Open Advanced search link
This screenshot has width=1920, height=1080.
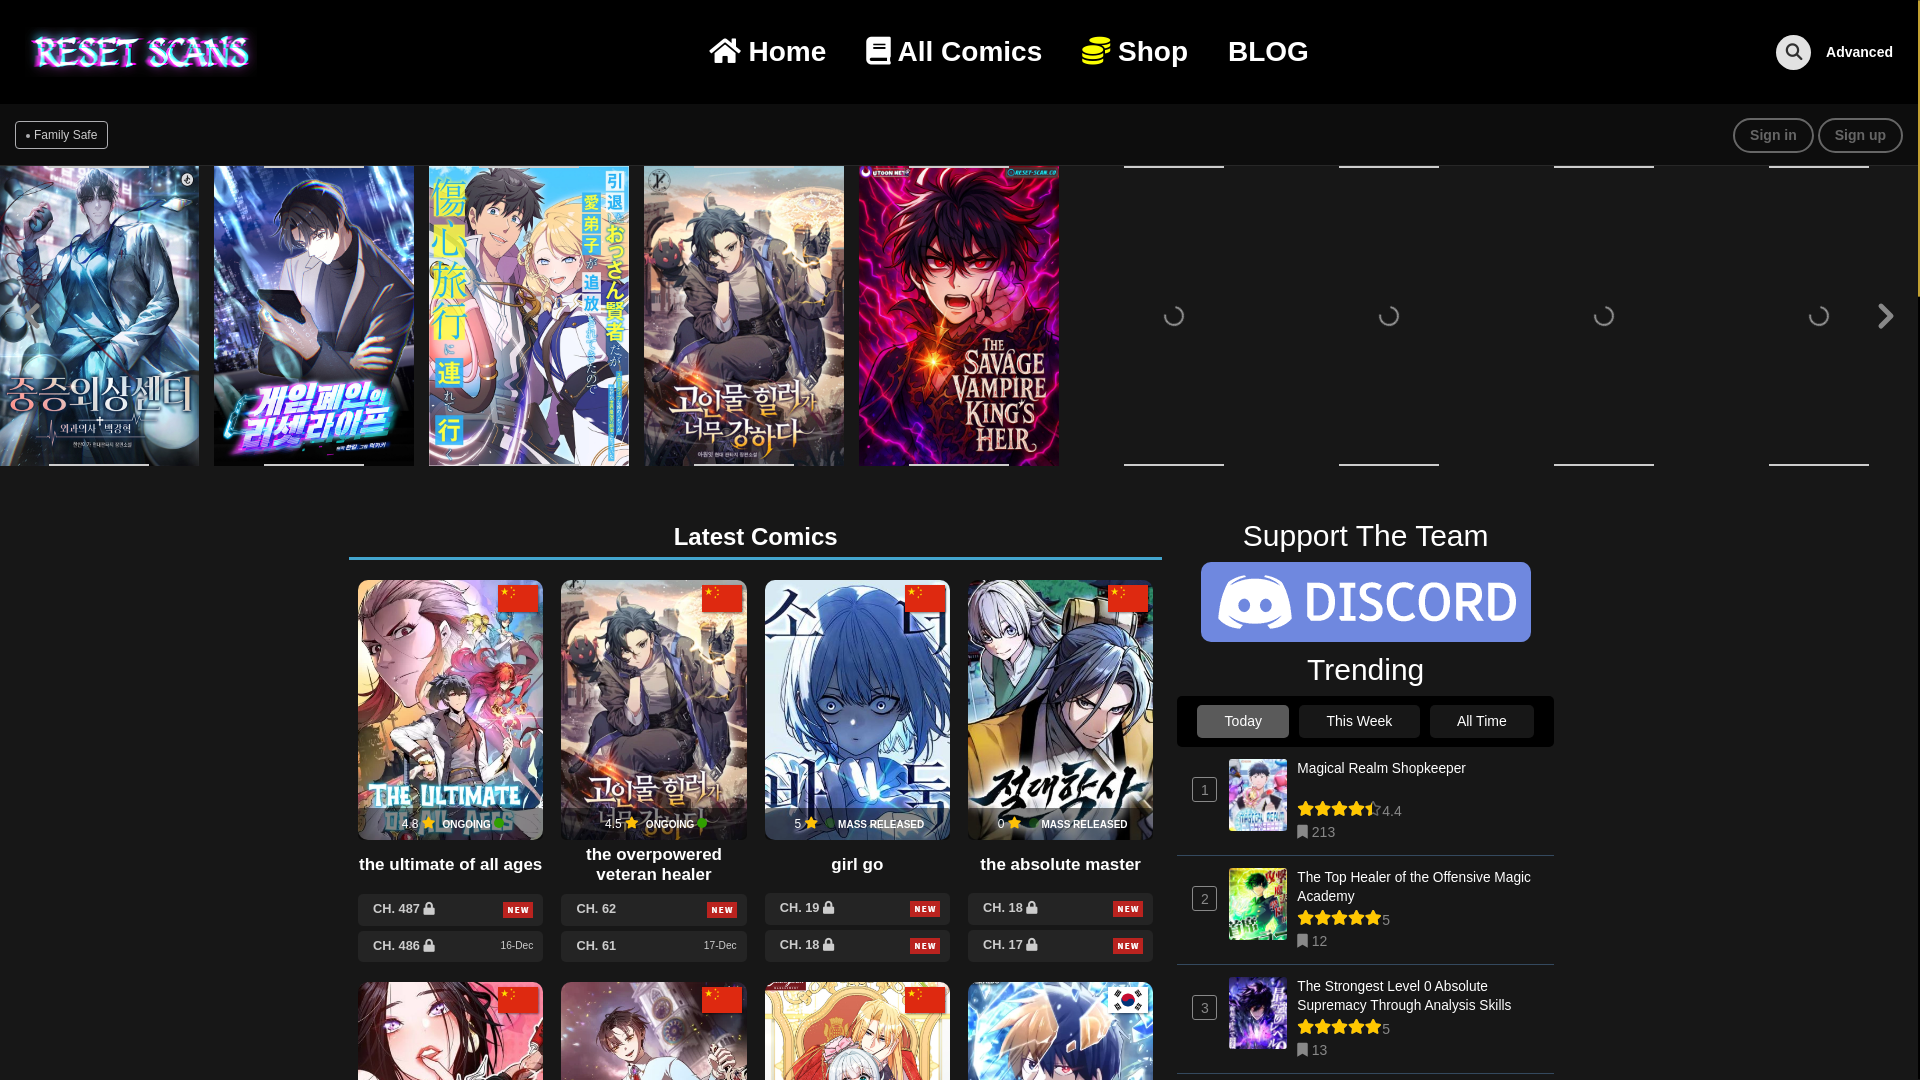tap(1859, 52)
